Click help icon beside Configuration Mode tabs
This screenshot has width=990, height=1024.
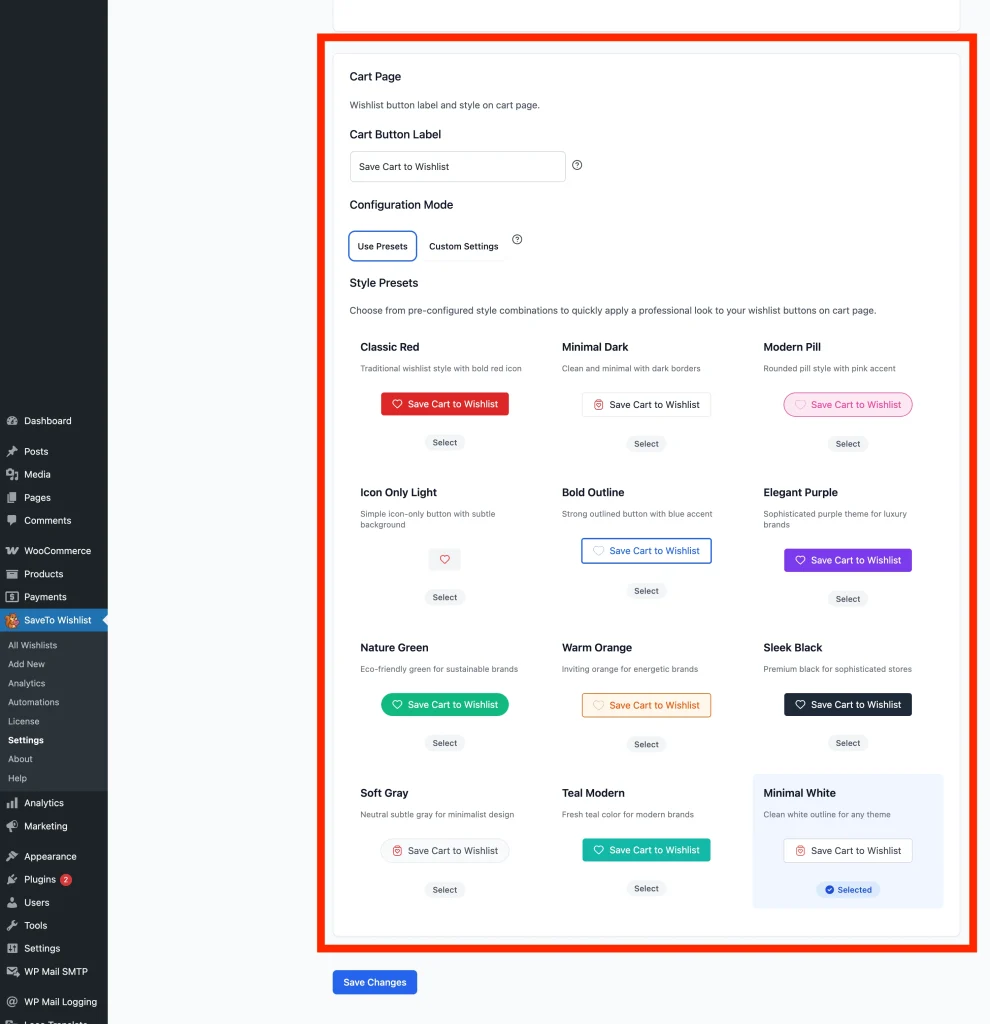tap(517, 240)
